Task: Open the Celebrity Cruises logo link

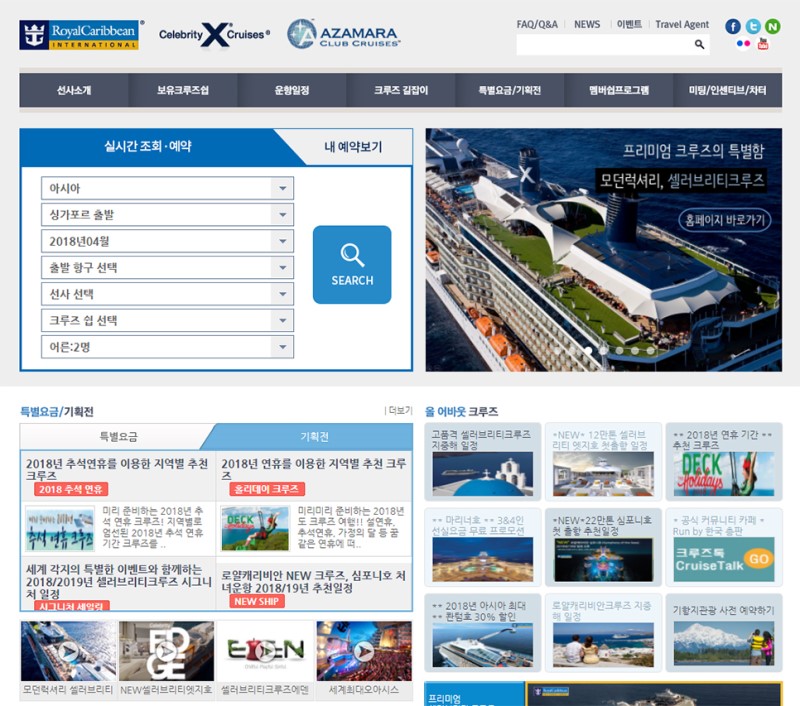Action: pyautogui.click(x=214, y=35)
